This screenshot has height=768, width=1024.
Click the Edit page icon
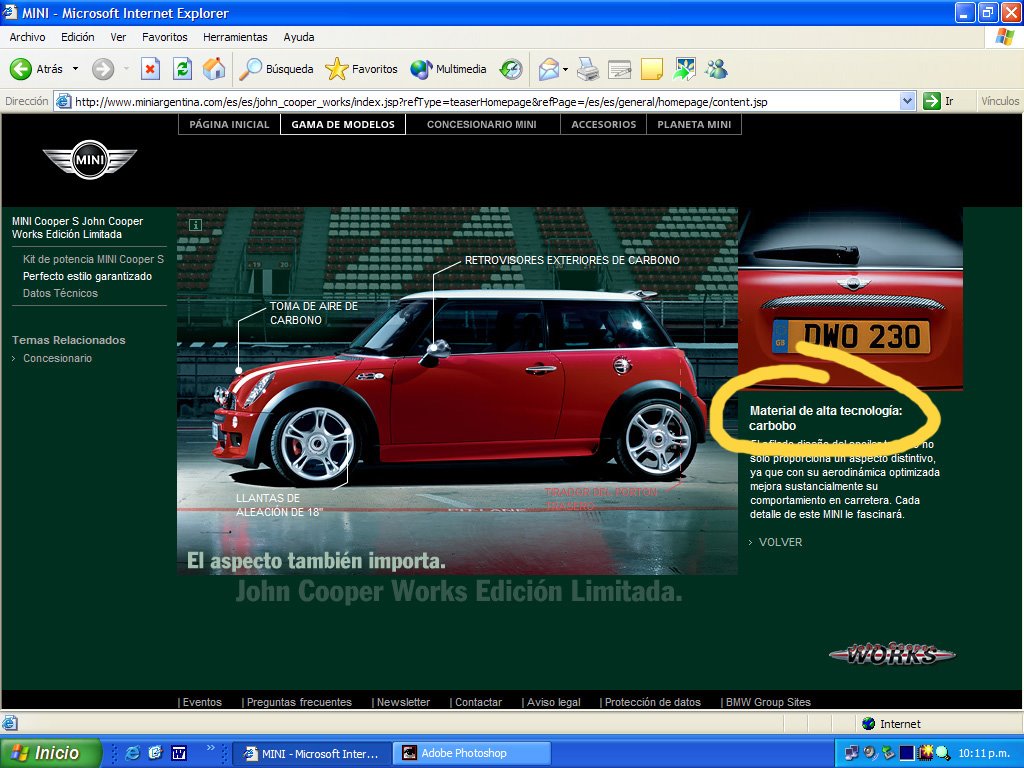pyautogui.click(x=619, y=69)
